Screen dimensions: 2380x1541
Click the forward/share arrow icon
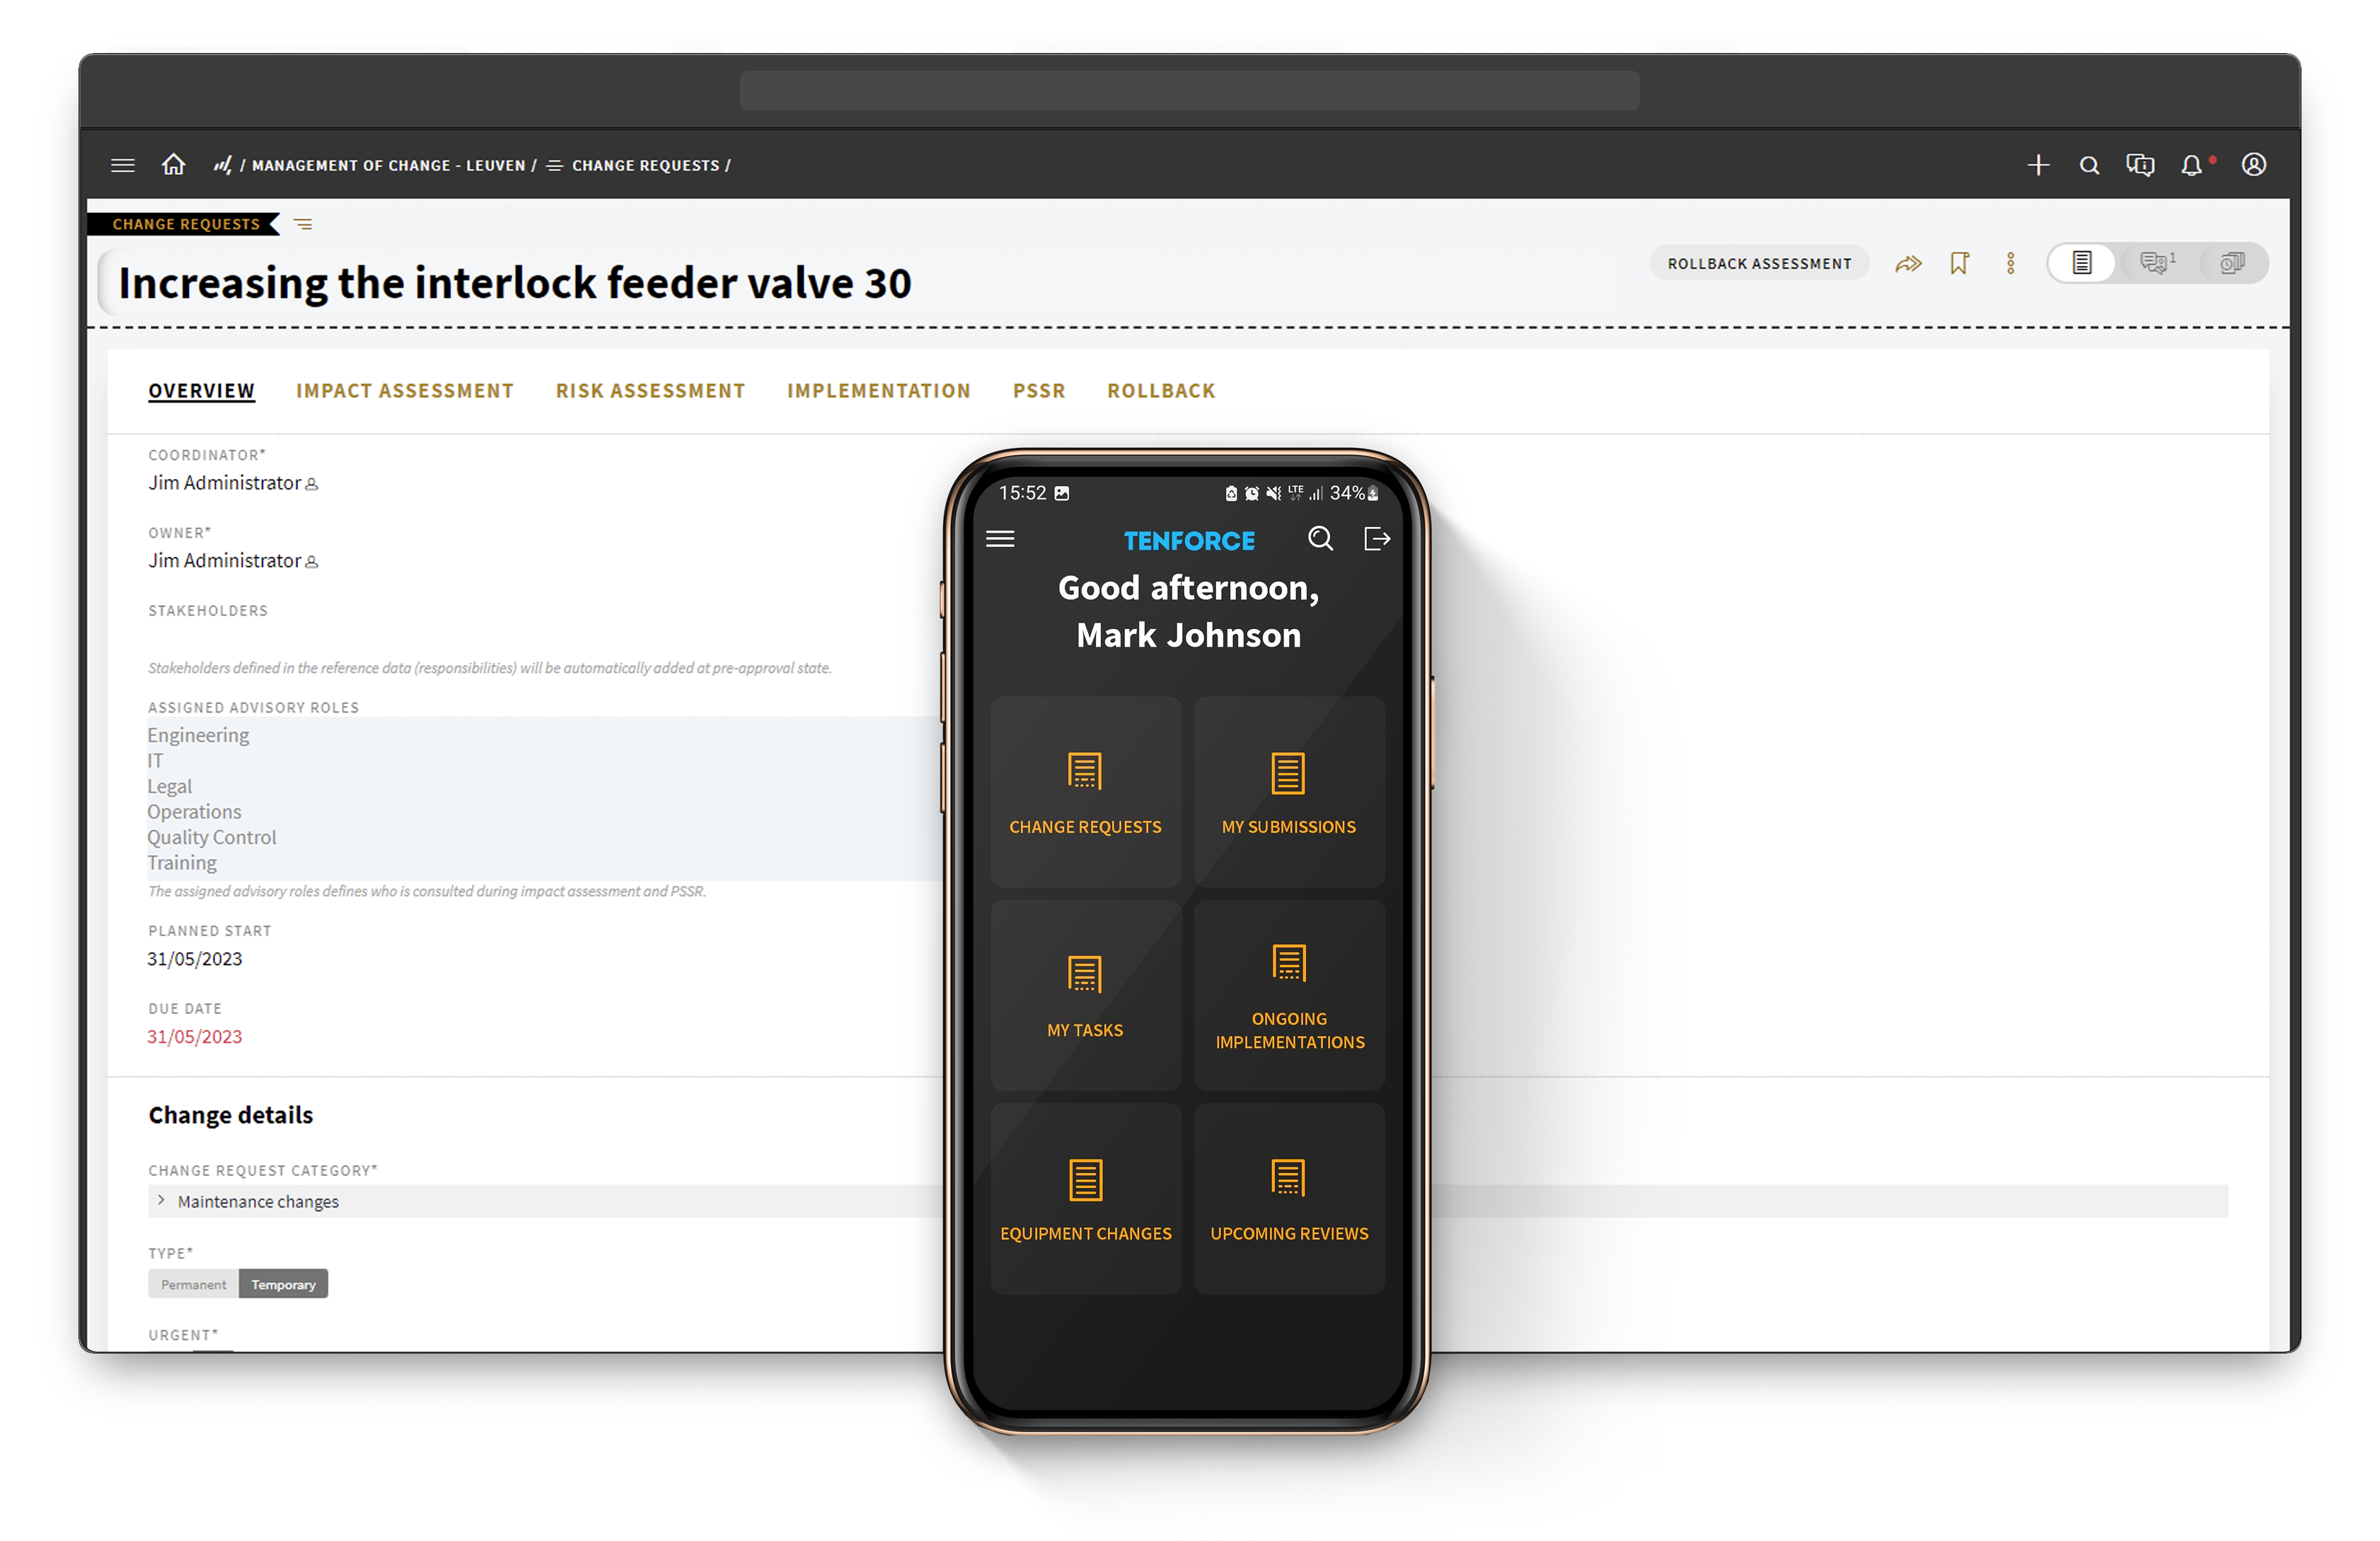1908,263
